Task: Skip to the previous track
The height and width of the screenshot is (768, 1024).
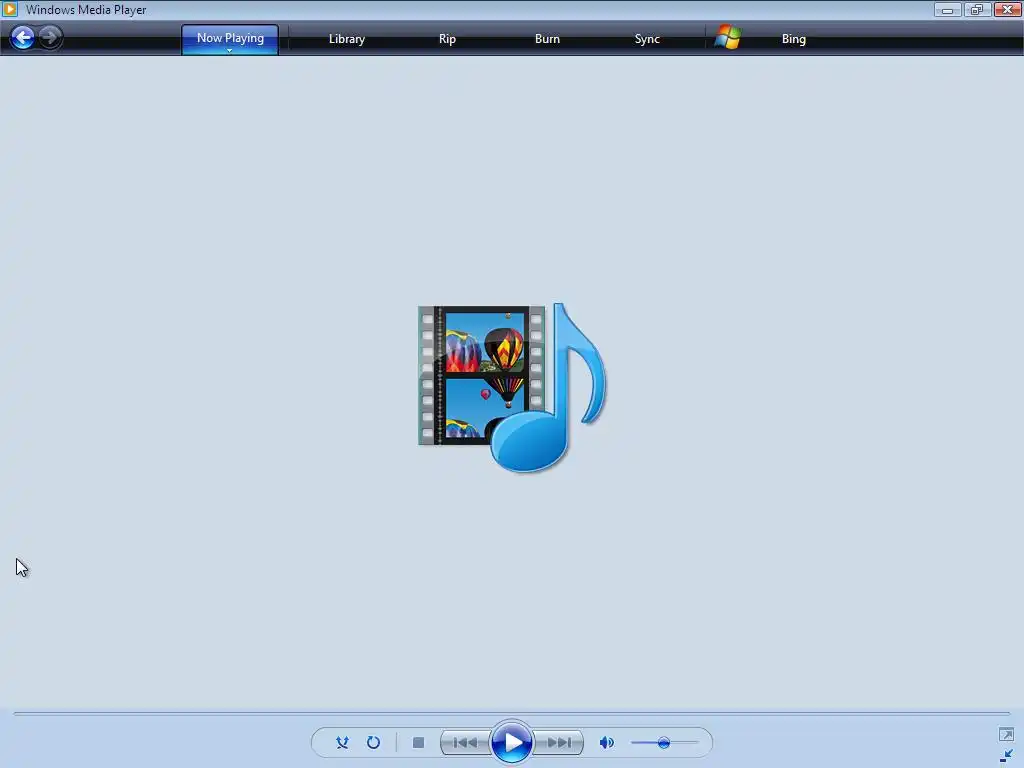Action: coord(465,743)
